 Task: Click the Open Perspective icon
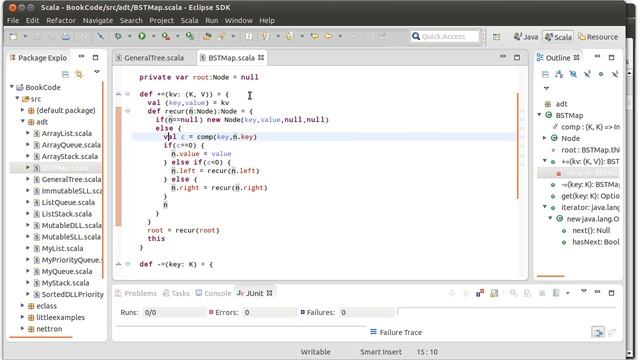coord(496,37)
